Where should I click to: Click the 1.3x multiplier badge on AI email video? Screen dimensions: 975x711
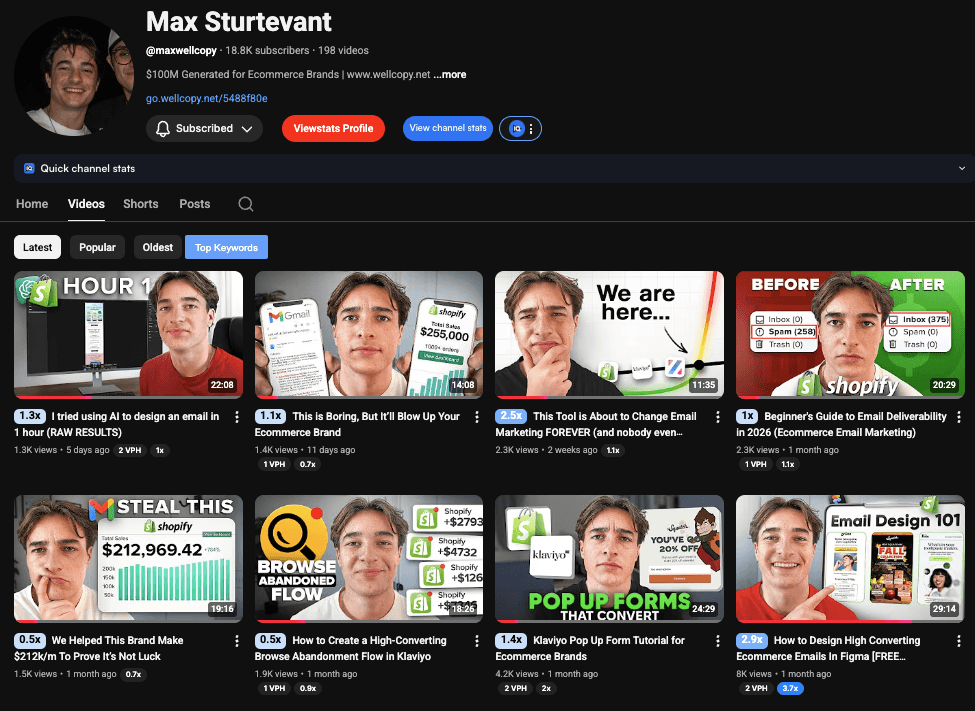point(30,416)
